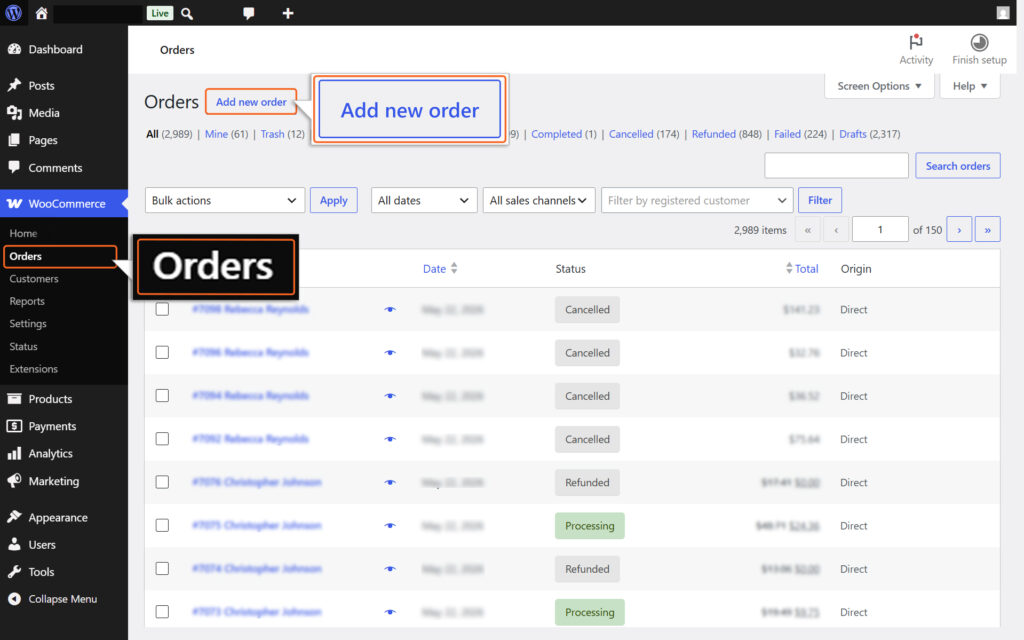Preview first Processing order via eye icon
This screenshot has width=1024, height=640.
[x=390, y=526]
